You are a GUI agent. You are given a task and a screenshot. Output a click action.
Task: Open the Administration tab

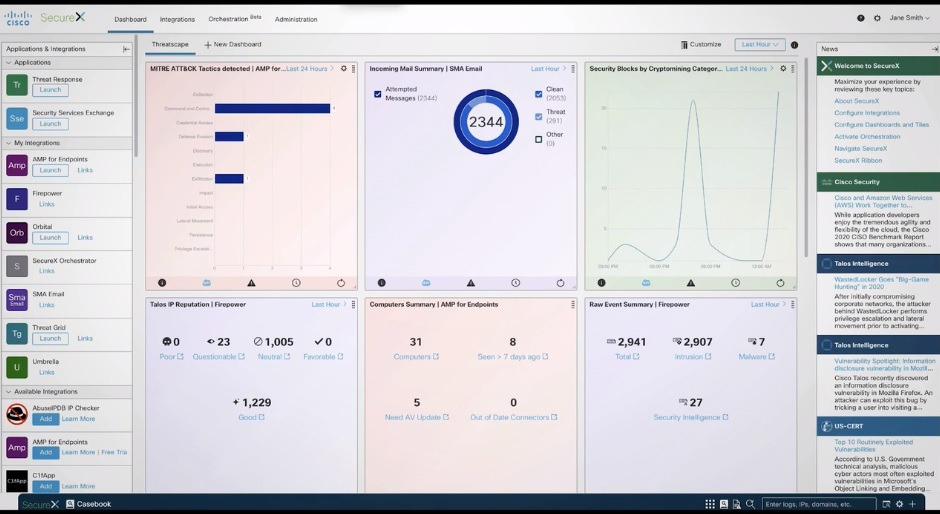[x=296, y=19]
